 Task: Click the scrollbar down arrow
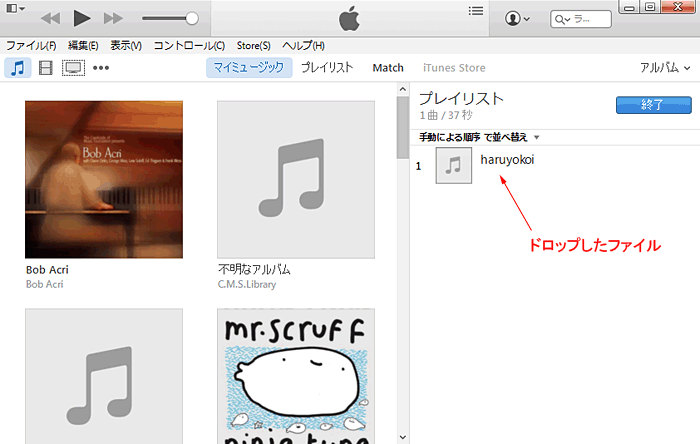(403, 438)
